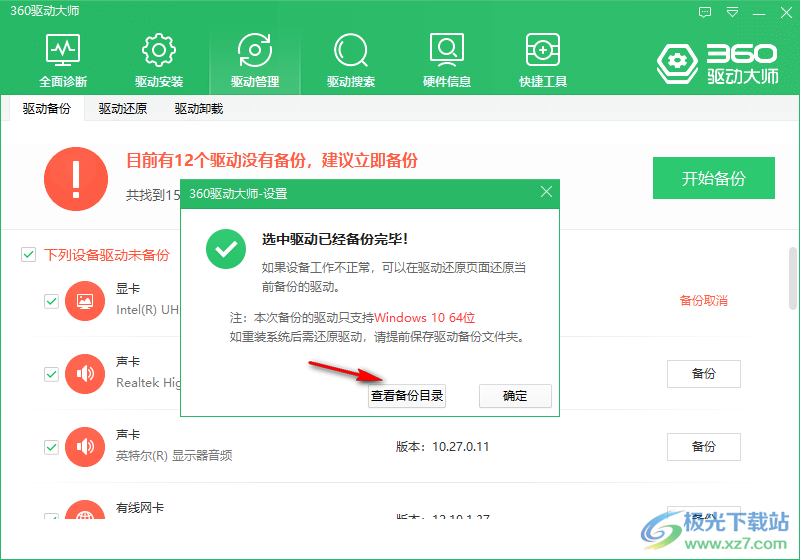Click the 选中驱动已经备份完毕! heading
The width and height of the screenshot is (800, 560).
[x=335, y=239]
